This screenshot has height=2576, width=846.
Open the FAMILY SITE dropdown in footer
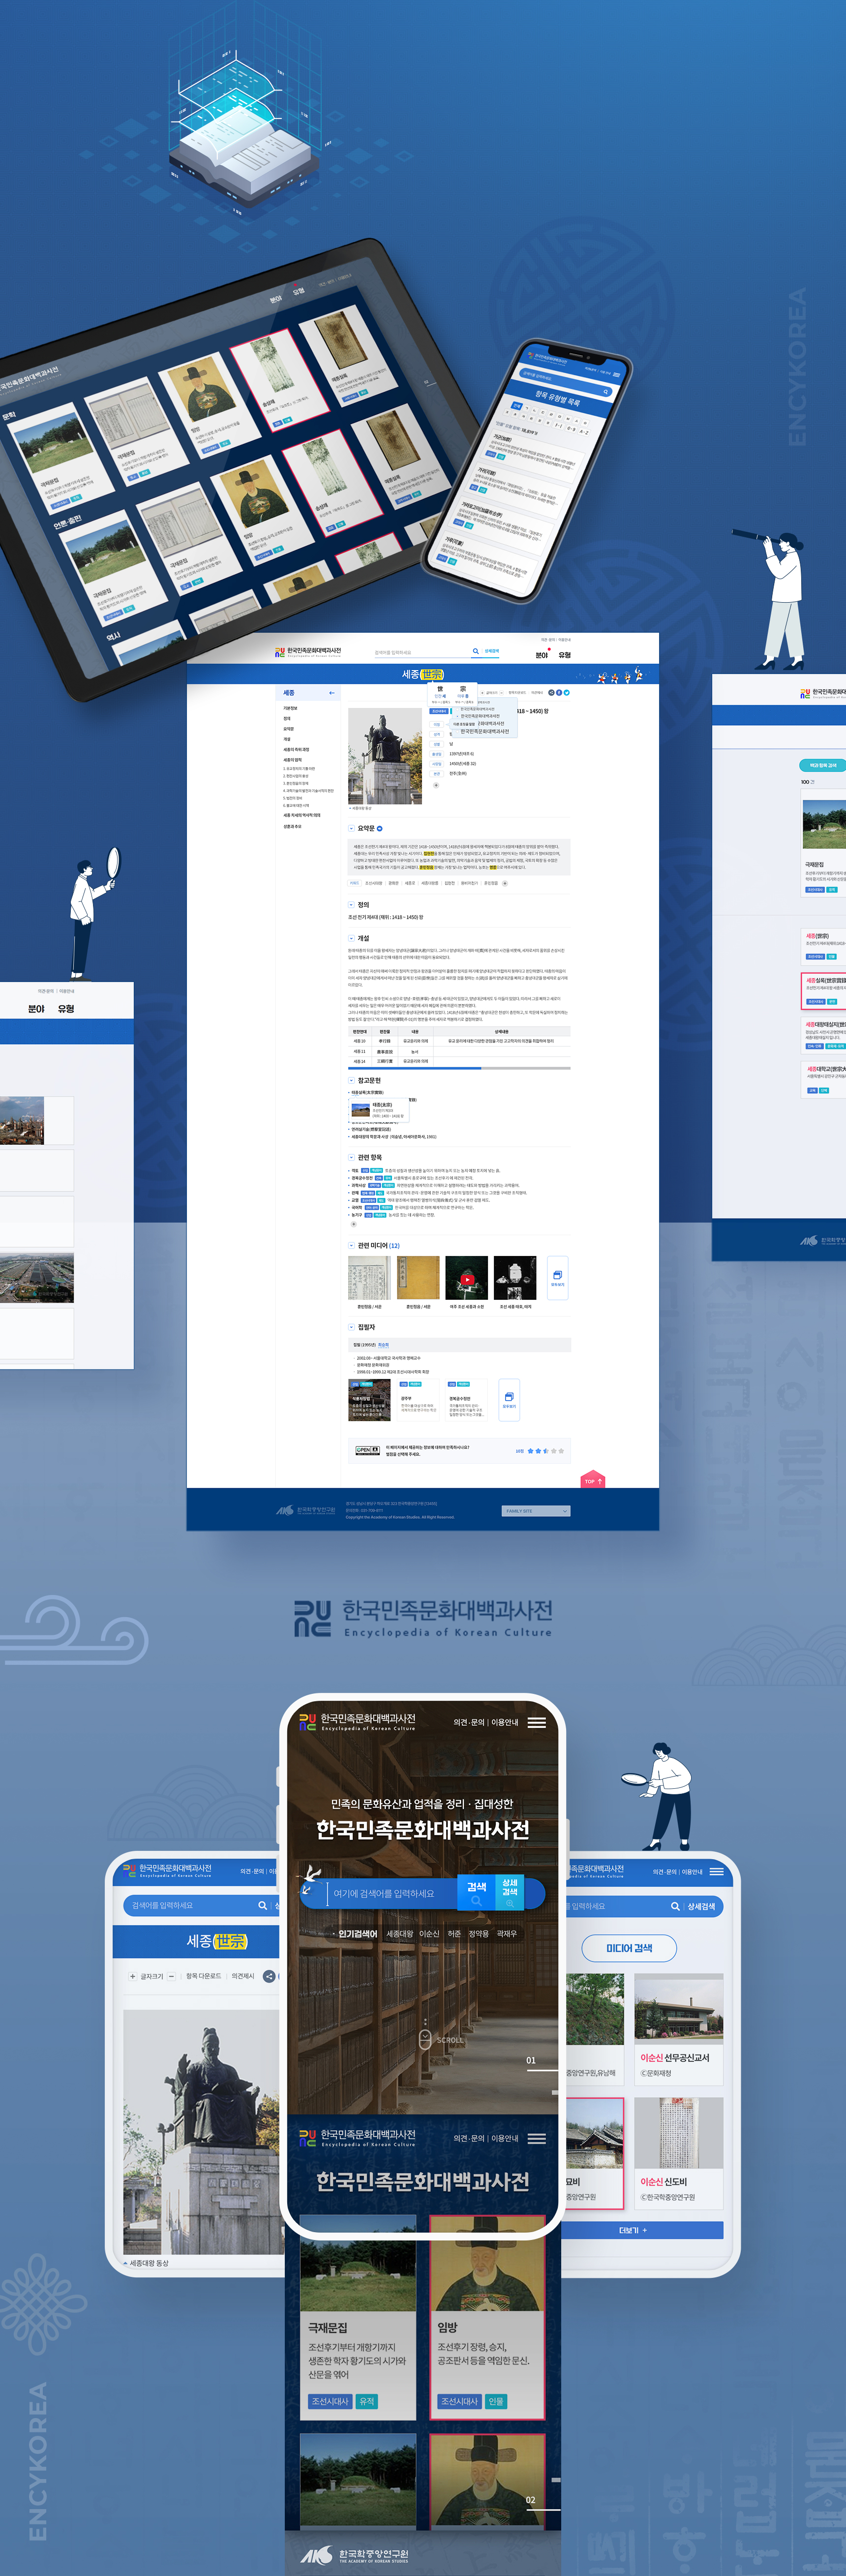pyautogui.click(x=536, y=1511)
